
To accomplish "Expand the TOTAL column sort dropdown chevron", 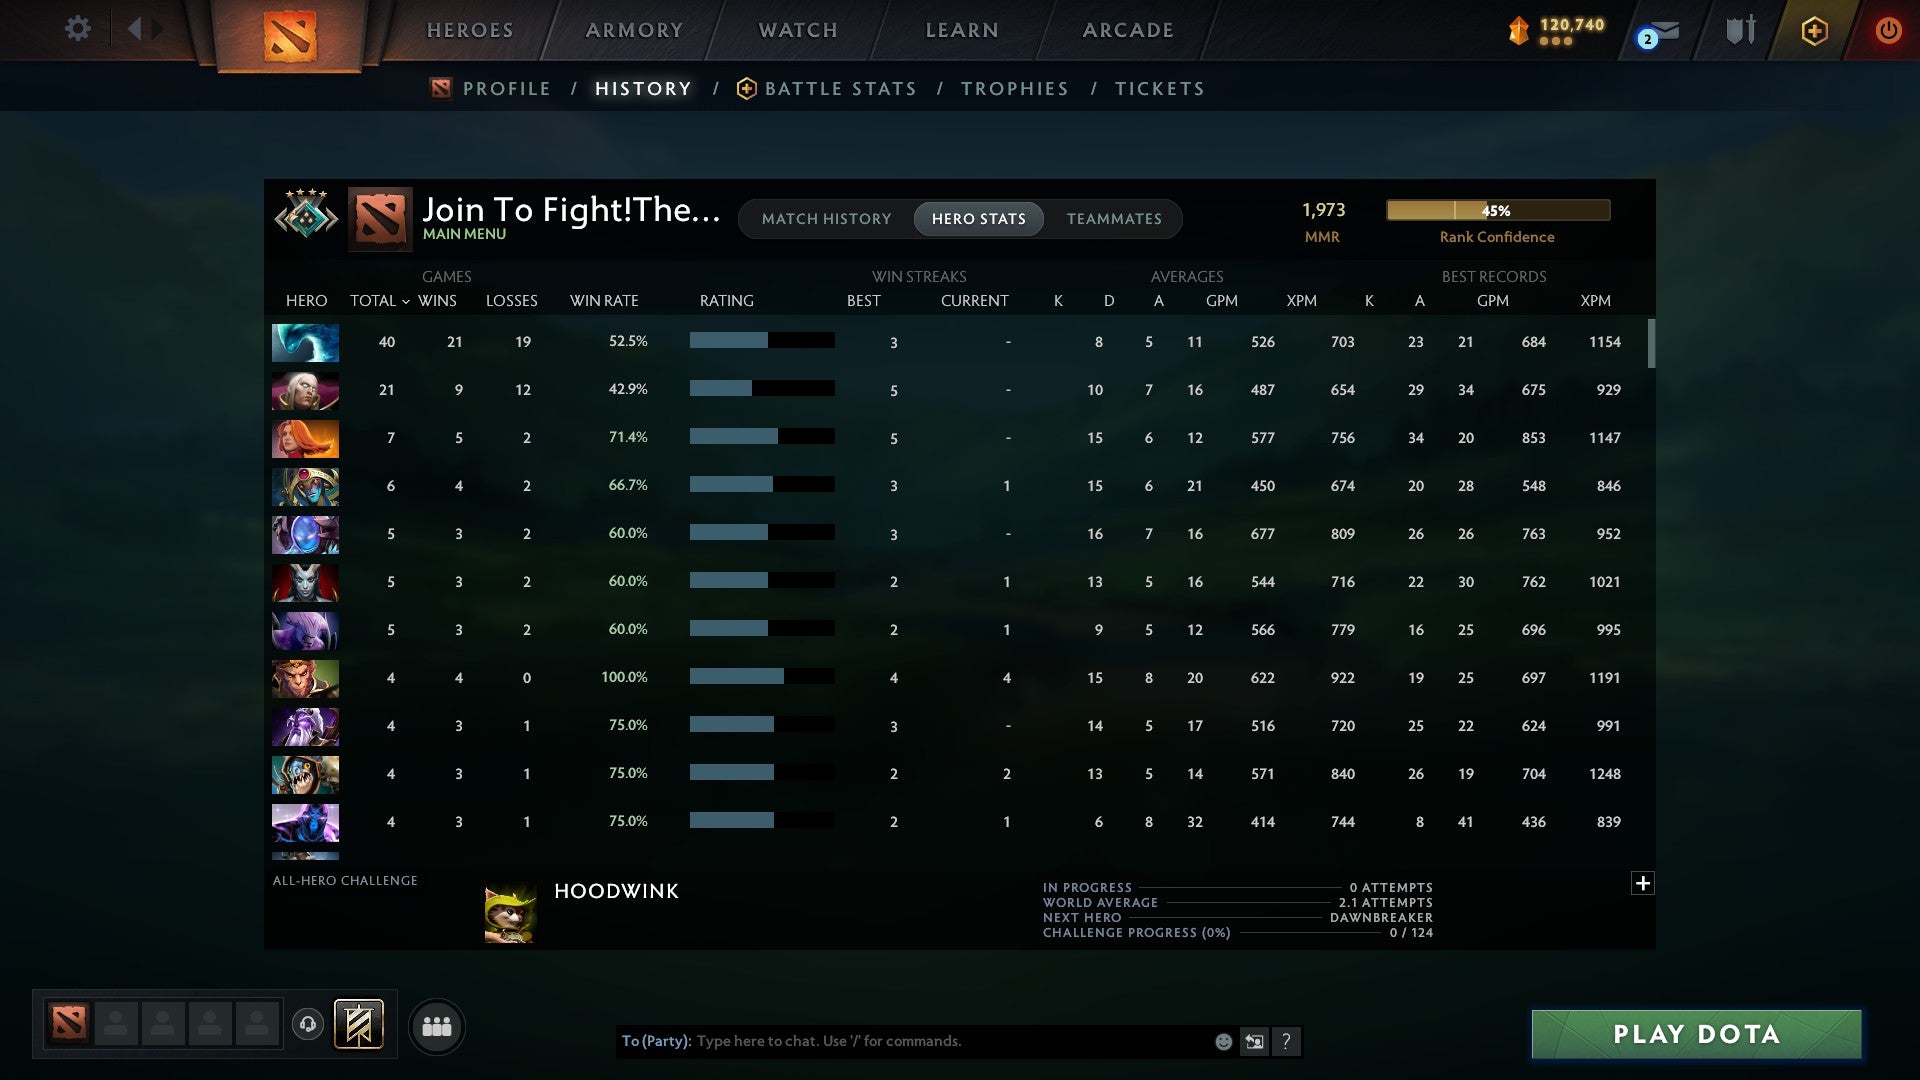I will (405, 301).
